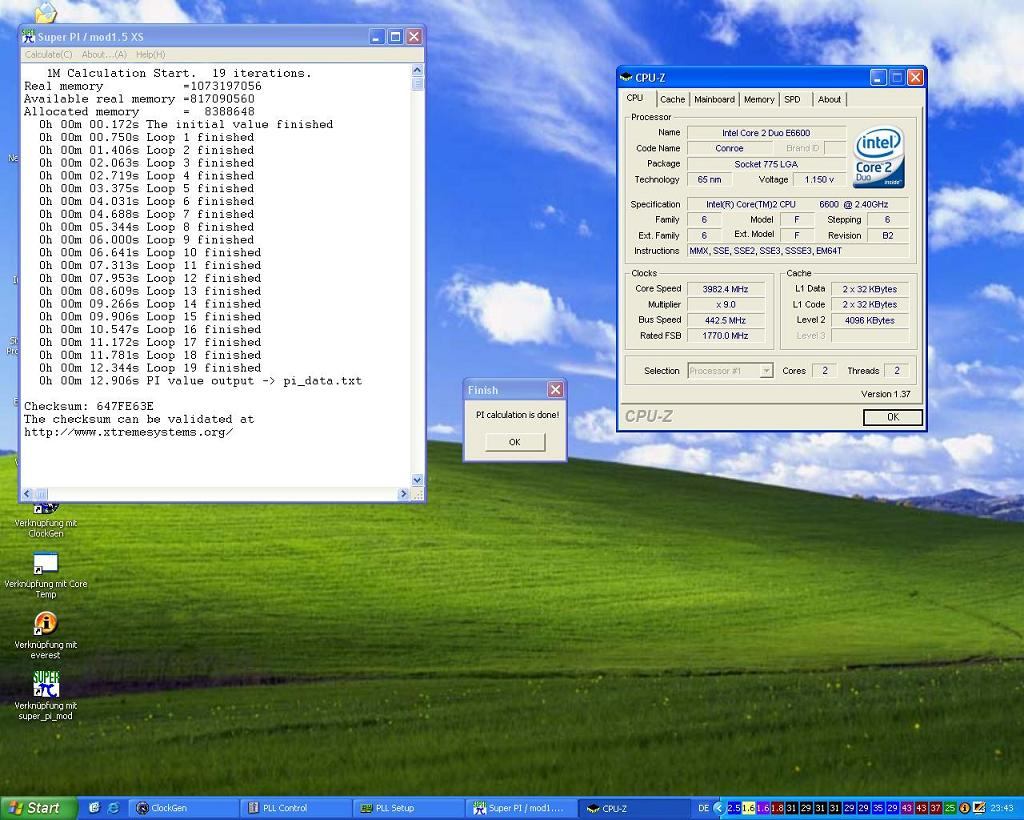Click the DE language indicator
Image resolution: width=1024 pixels, height=820 pixels.
[703, 808]
